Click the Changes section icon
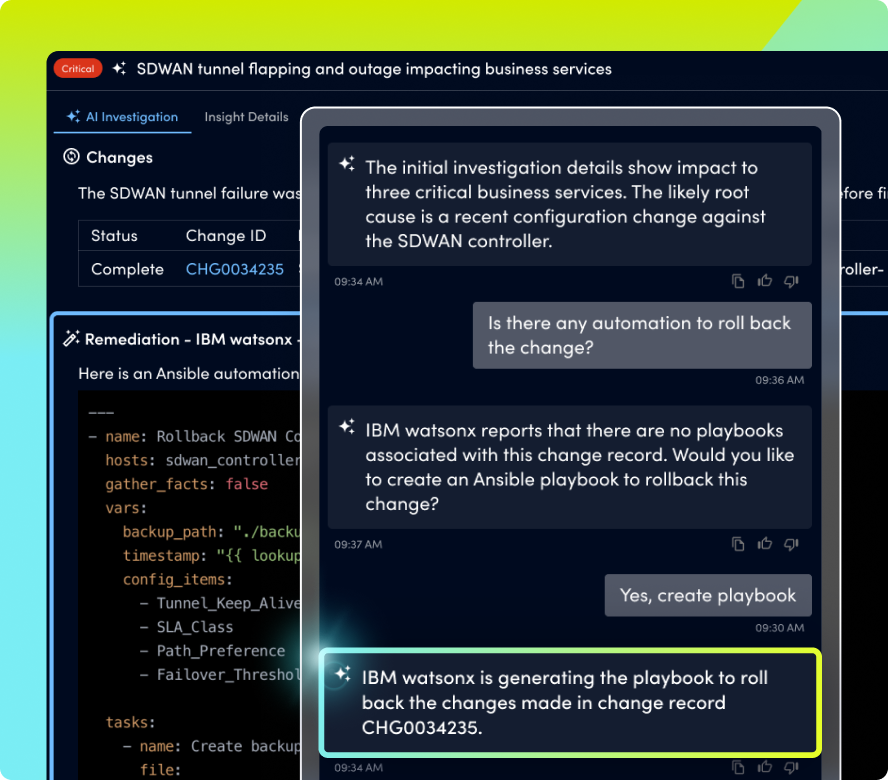The width and height of the screenshot is (888, 780). point(71,157)
